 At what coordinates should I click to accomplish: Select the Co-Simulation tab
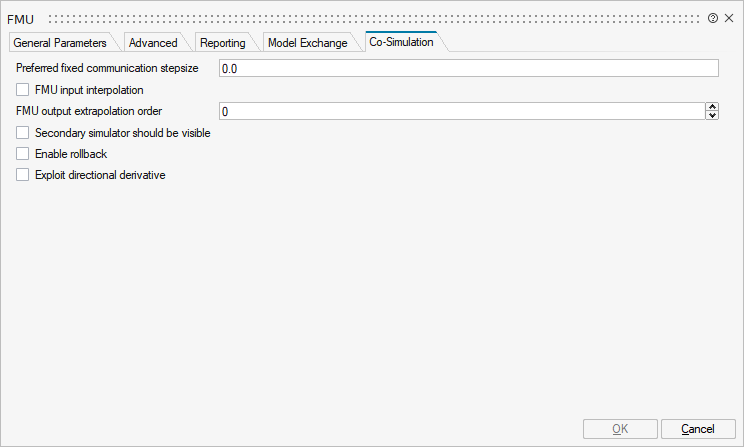[x=401, y=43]
